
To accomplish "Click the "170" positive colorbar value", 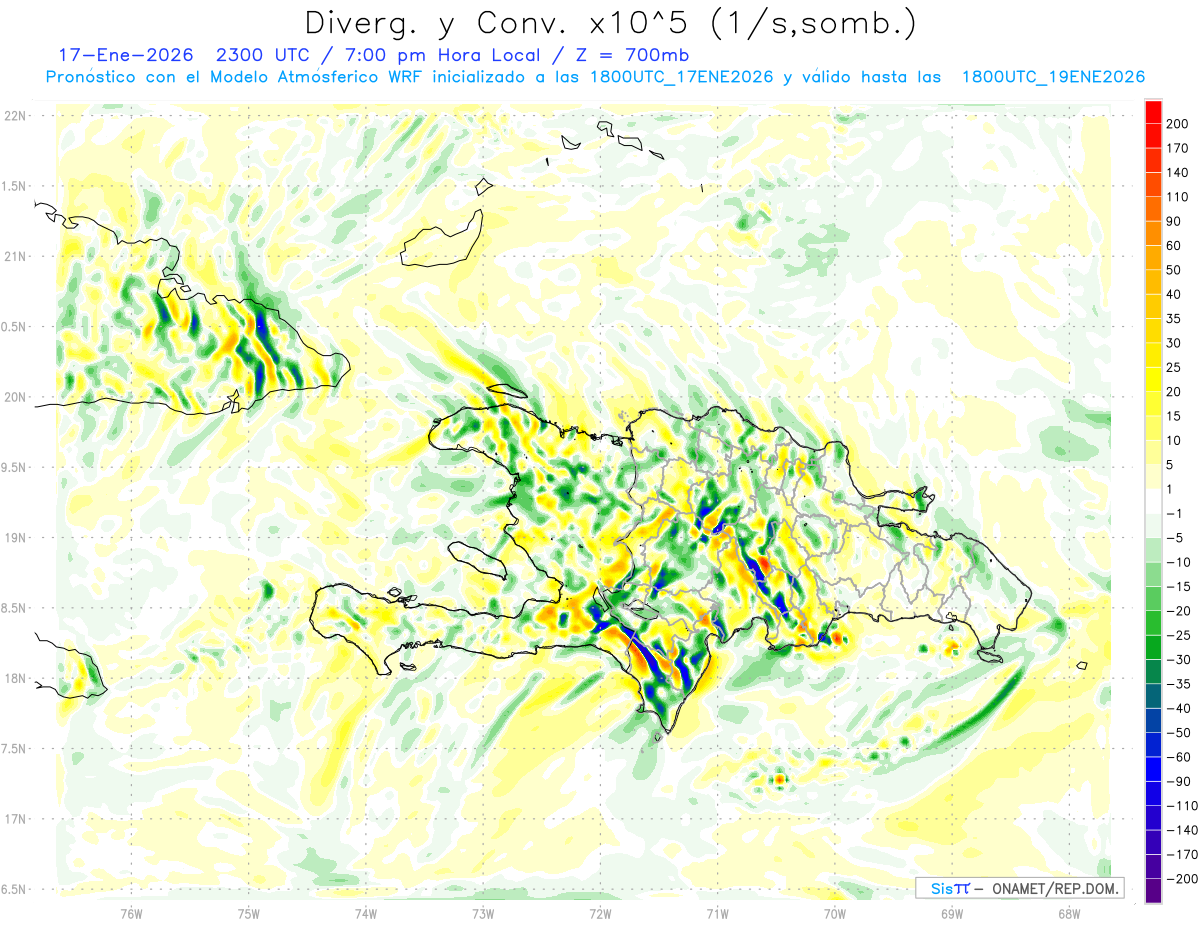I will click(1178, 148).
